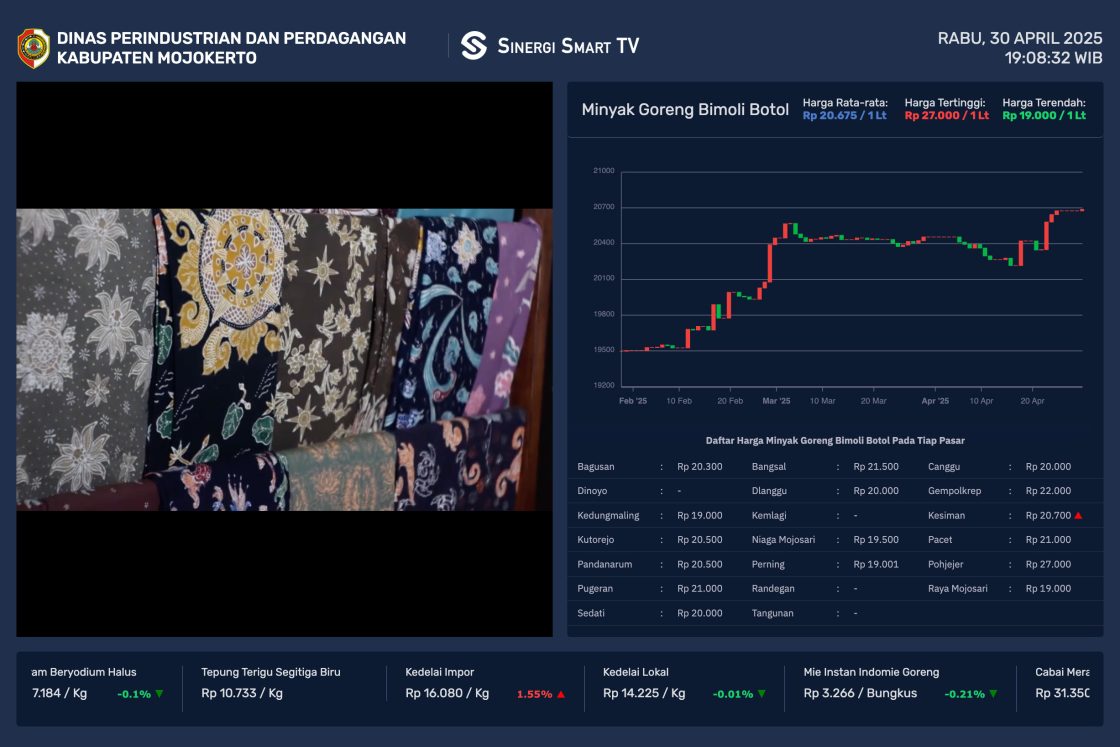The width and height of the screenshot is (1120, 747).
Task: Click the Sinergi S-shaped logo icon
Action: tap(474, 46)
